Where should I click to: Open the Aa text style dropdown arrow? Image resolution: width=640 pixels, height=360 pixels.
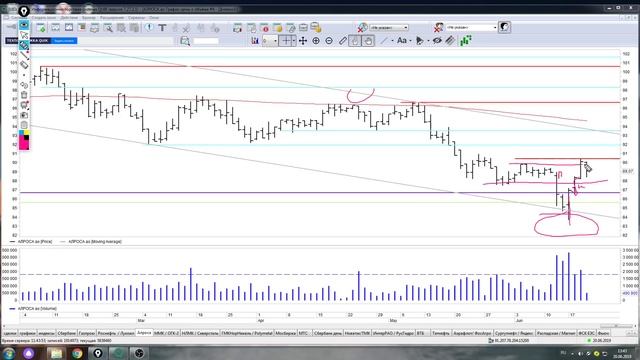(410, 41)
